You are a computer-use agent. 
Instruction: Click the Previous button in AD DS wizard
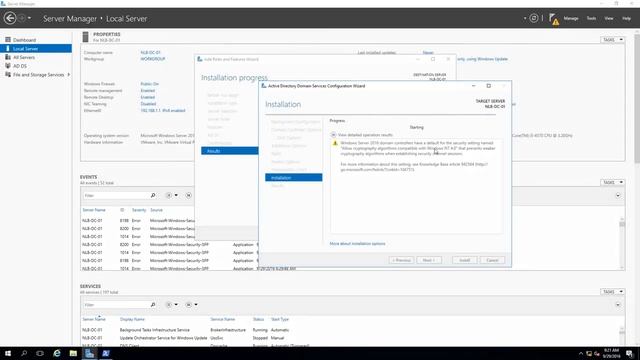tap(401, 260)
